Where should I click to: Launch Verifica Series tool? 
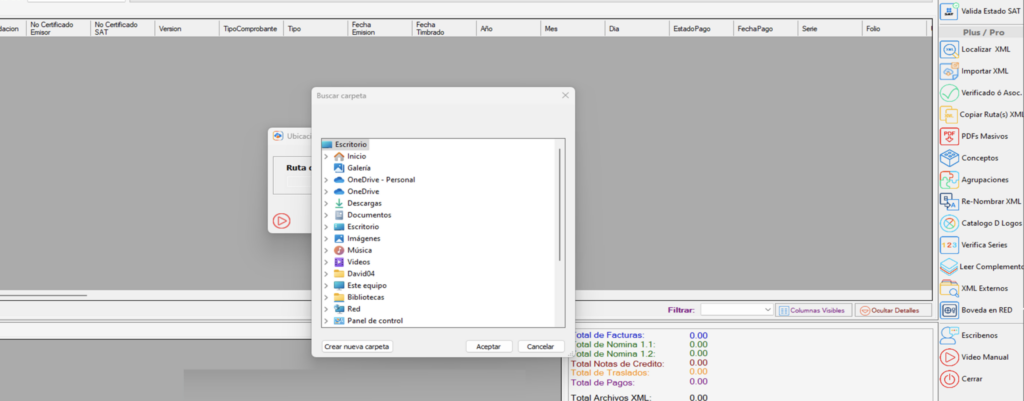tap(949, 245)
